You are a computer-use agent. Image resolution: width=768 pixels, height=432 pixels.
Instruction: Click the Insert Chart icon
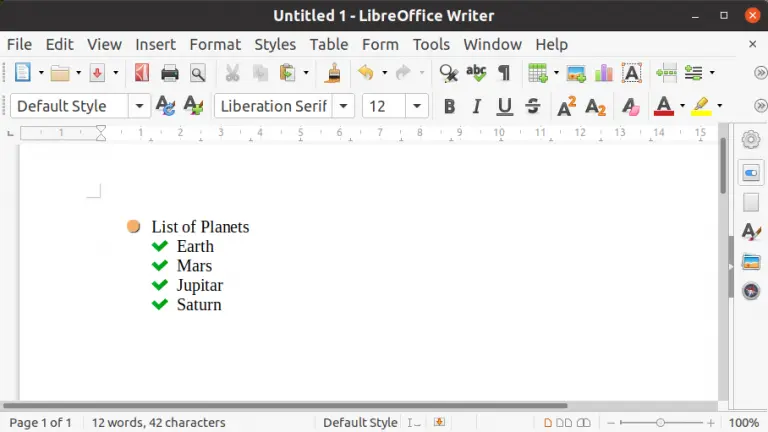604,73
